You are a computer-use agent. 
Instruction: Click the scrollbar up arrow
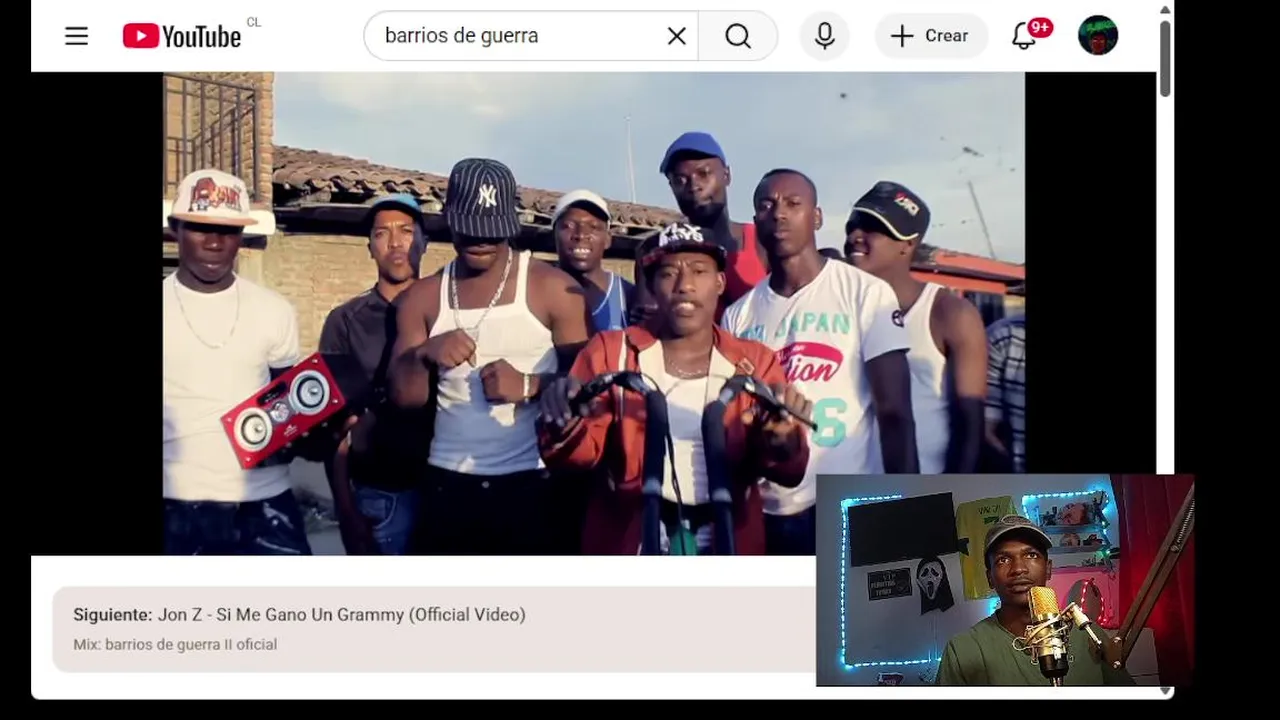tap(1165, 9)
